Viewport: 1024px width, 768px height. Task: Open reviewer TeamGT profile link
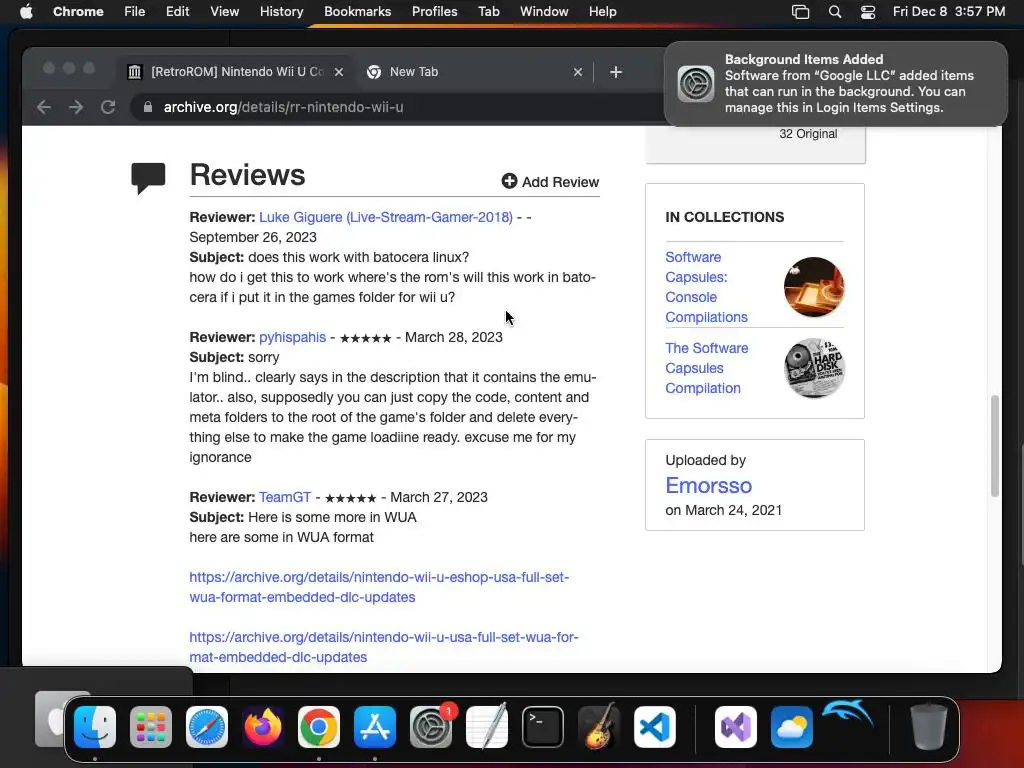coord(285,497)
